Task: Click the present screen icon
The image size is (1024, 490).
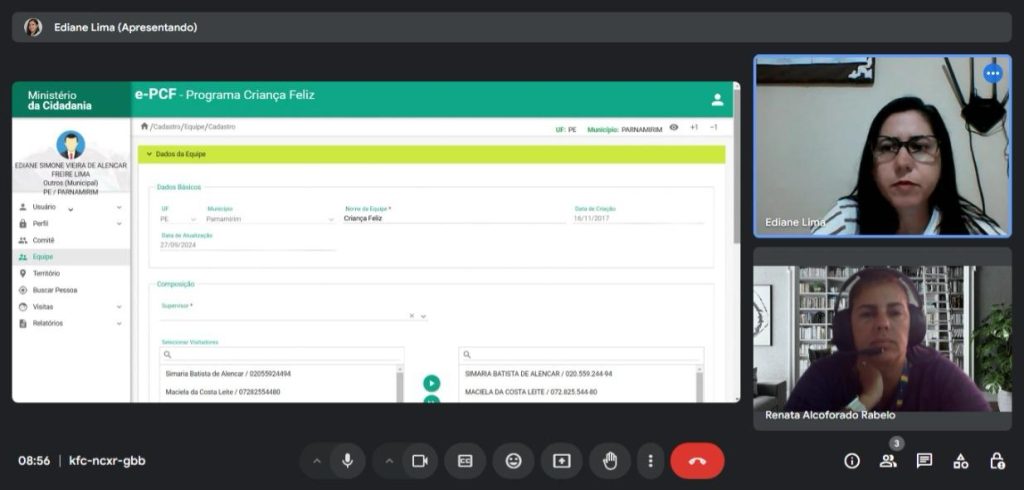Action: click(562, 461)
